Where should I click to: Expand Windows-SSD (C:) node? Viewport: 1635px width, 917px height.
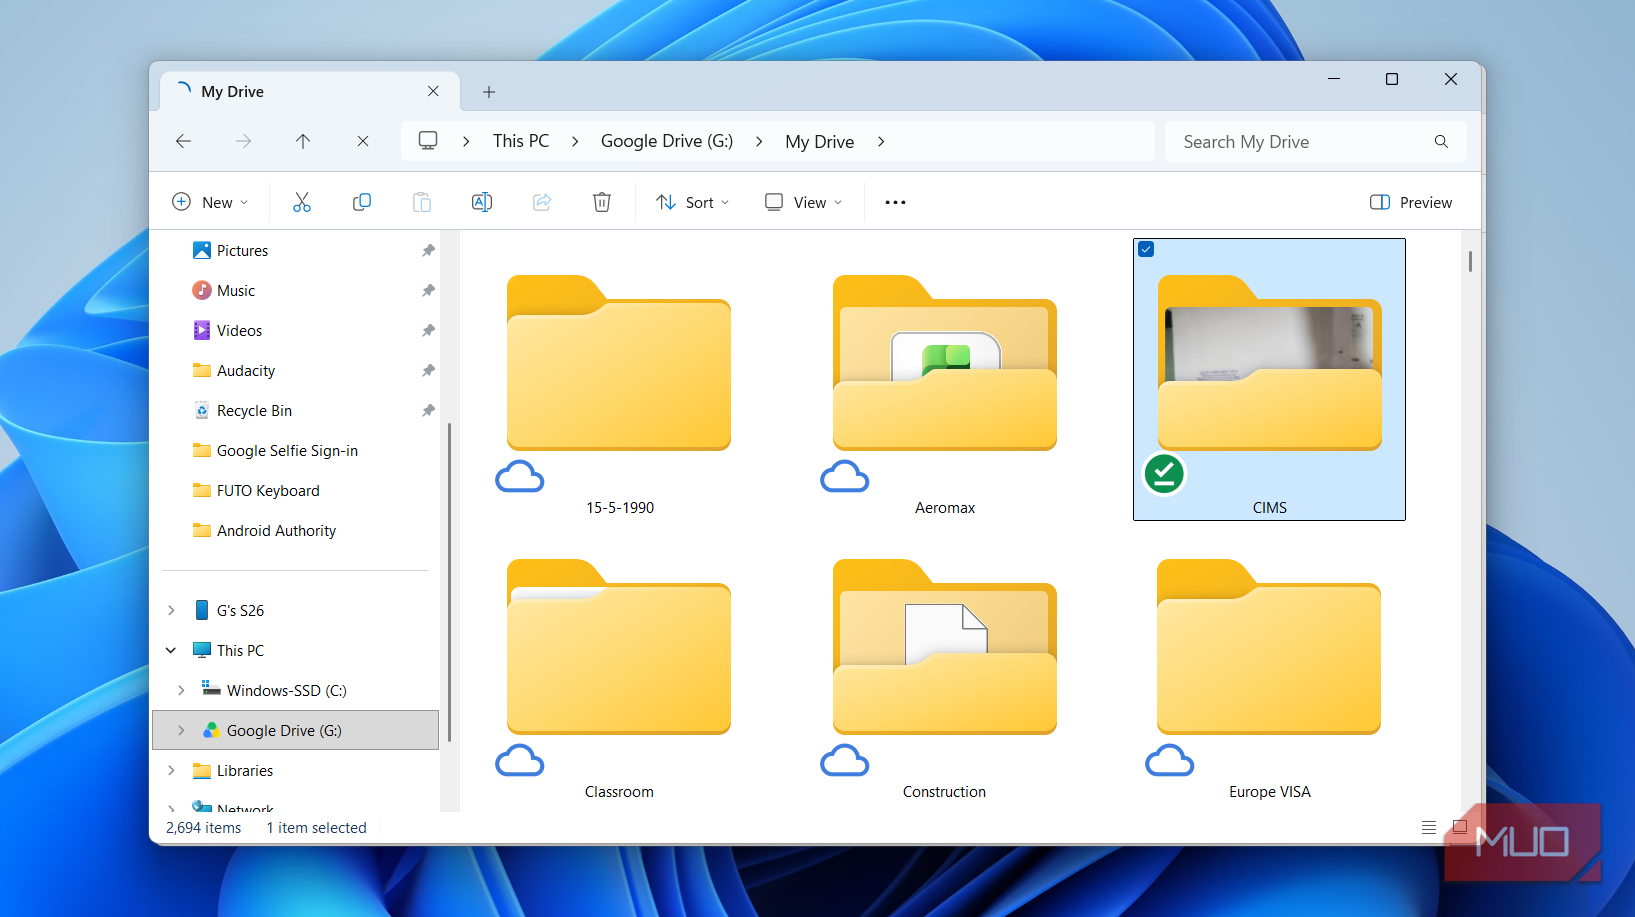181,690
